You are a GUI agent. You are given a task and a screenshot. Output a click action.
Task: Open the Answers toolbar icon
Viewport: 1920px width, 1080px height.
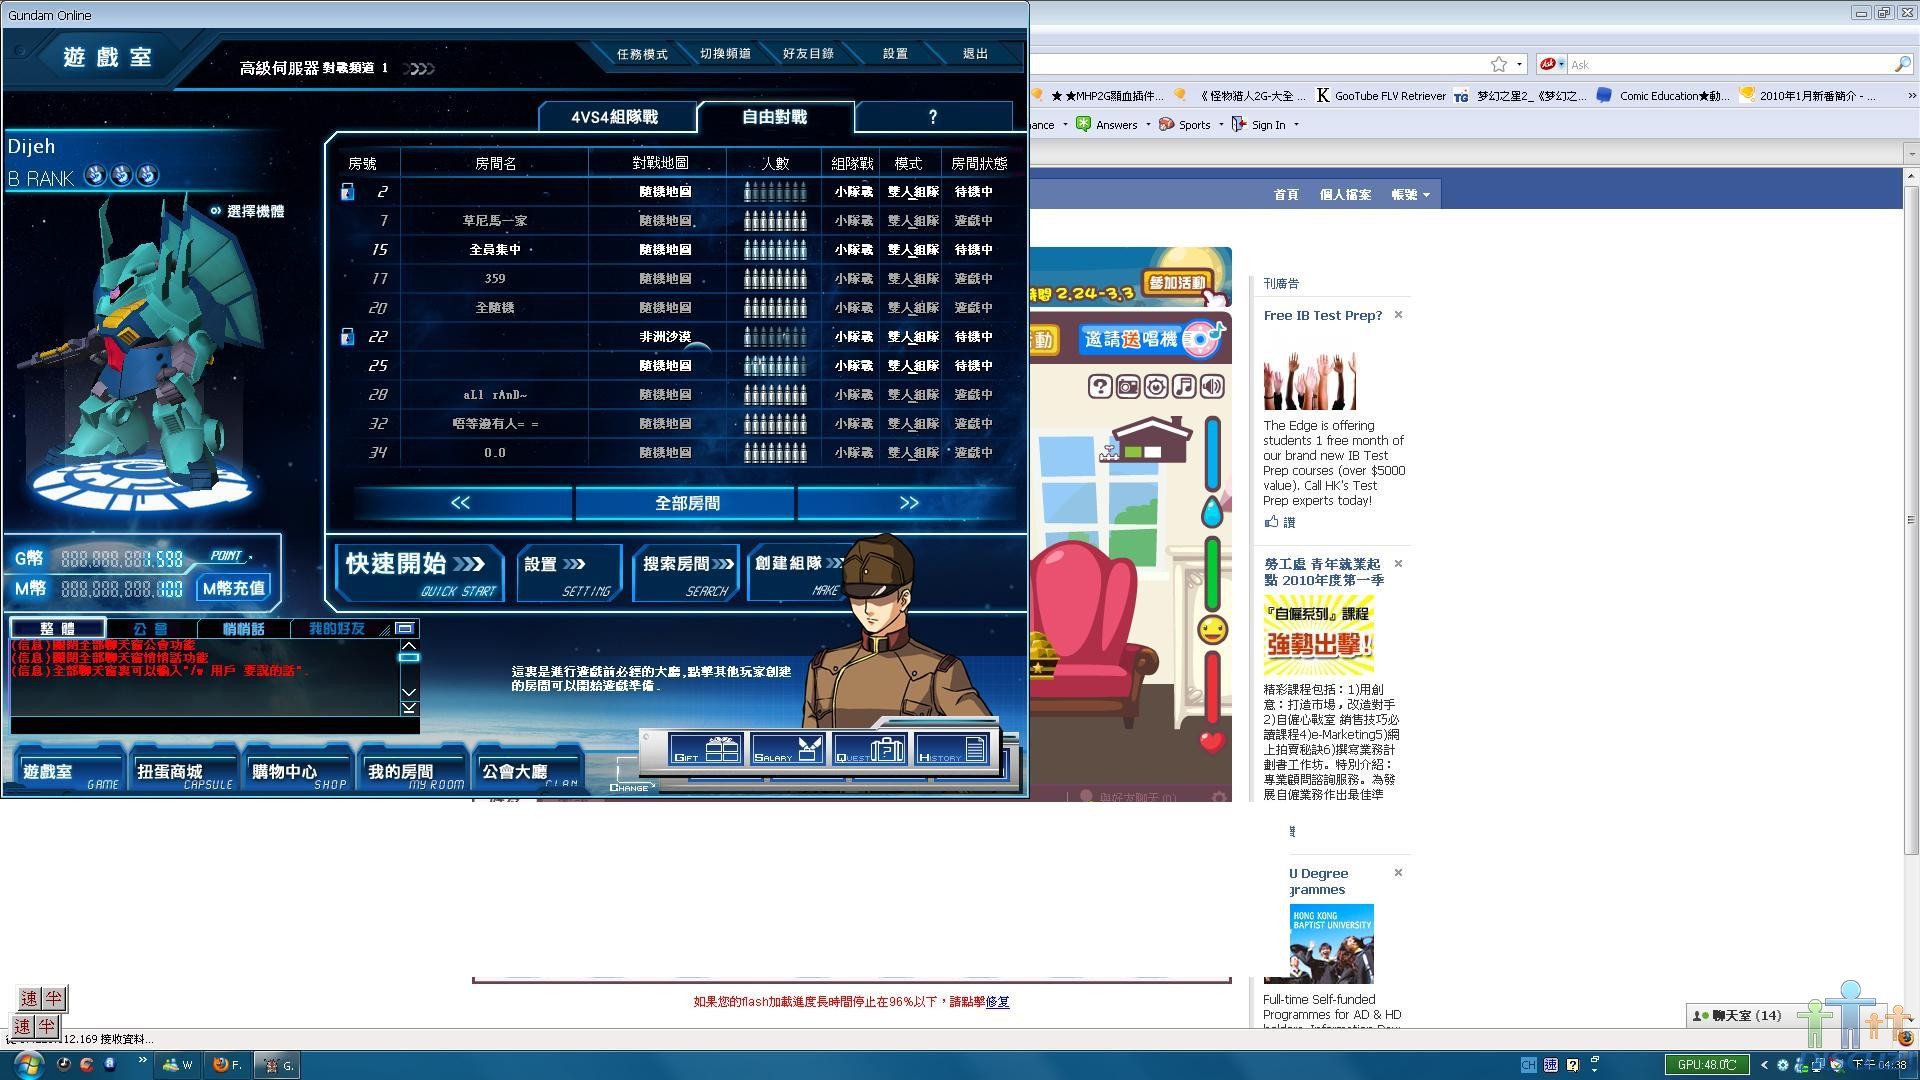click(x=1083, y=125)
